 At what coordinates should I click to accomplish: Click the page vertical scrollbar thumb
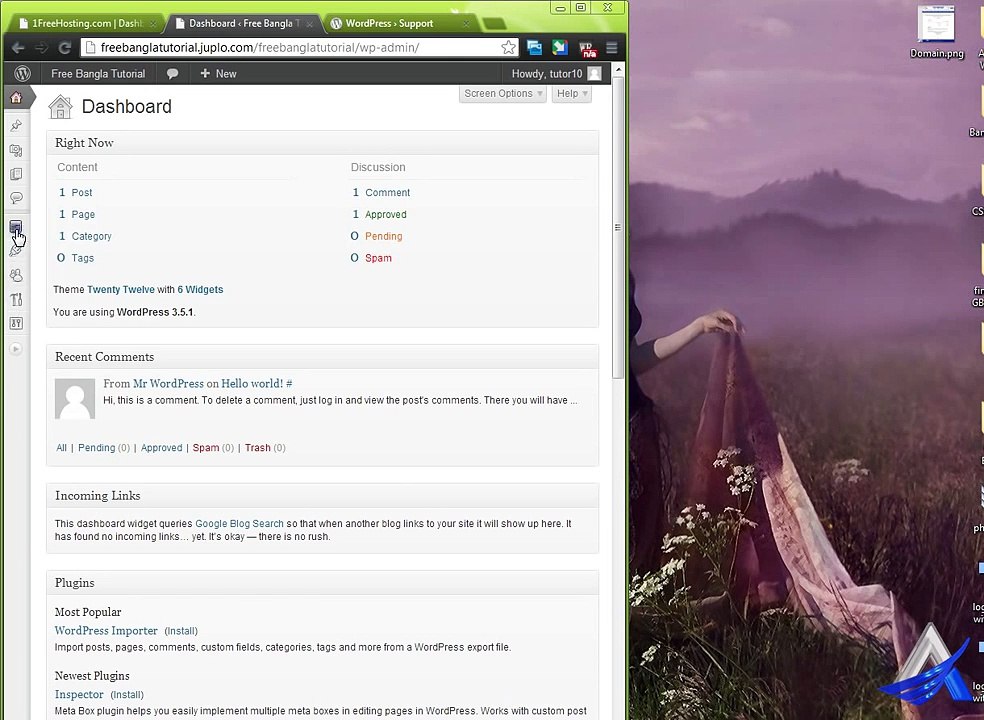click(618, 227)
